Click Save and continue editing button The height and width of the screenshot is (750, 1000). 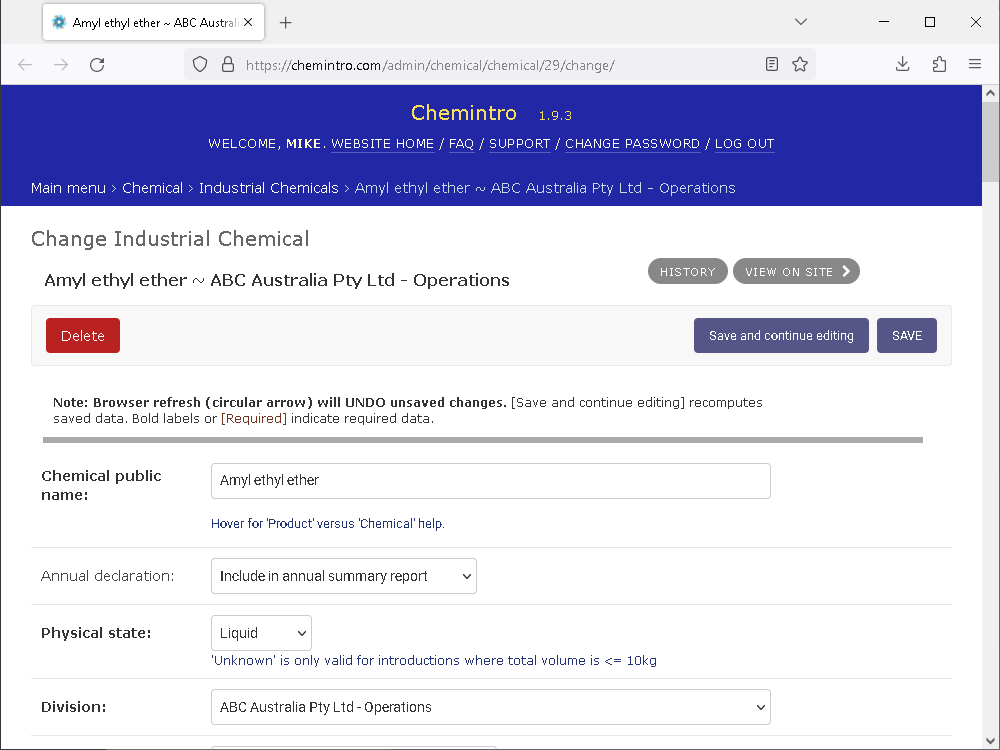[781, 335]
